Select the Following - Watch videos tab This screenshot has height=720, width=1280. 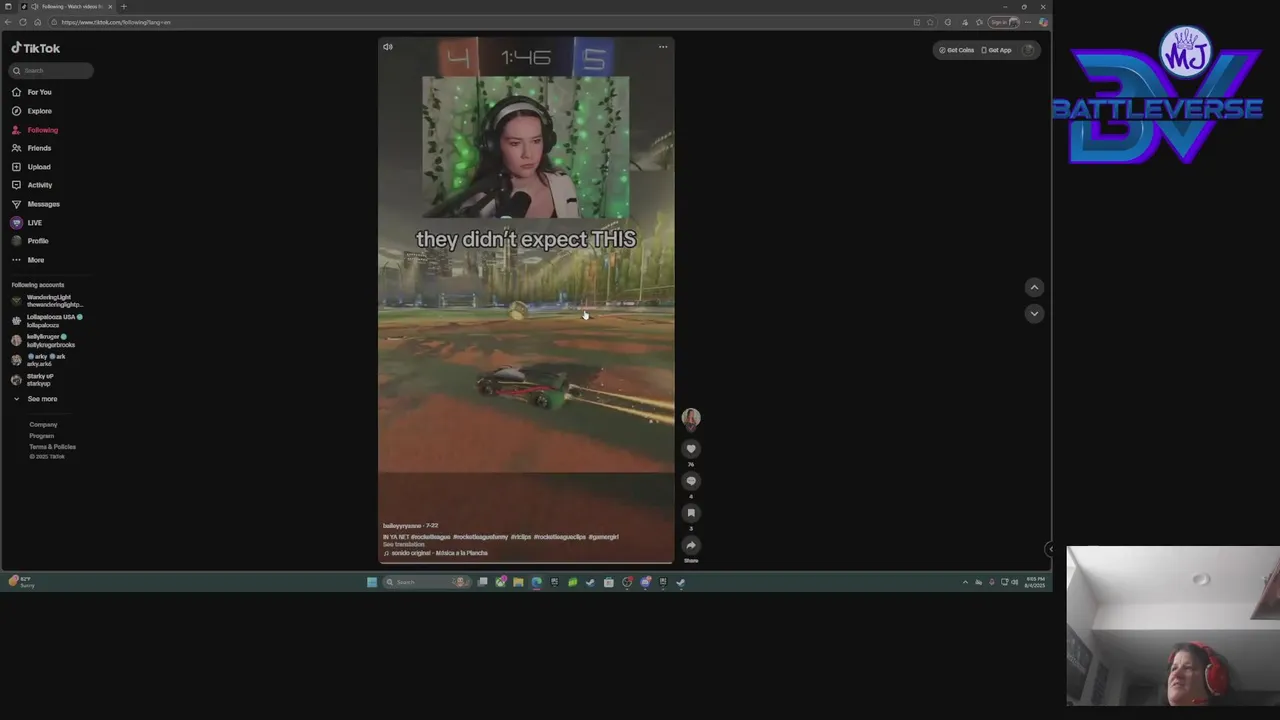tap(66, 6)
